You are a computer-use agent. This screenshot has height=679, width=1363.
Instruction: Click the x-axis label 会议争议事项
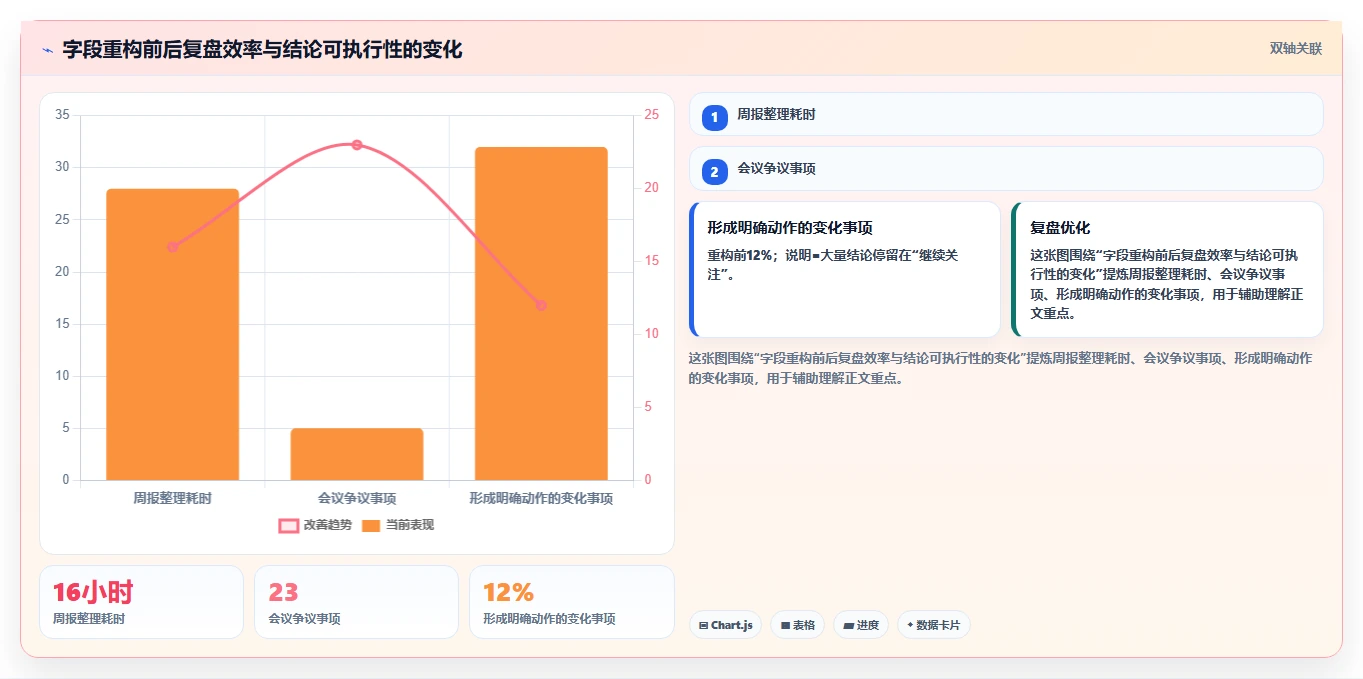357,497
